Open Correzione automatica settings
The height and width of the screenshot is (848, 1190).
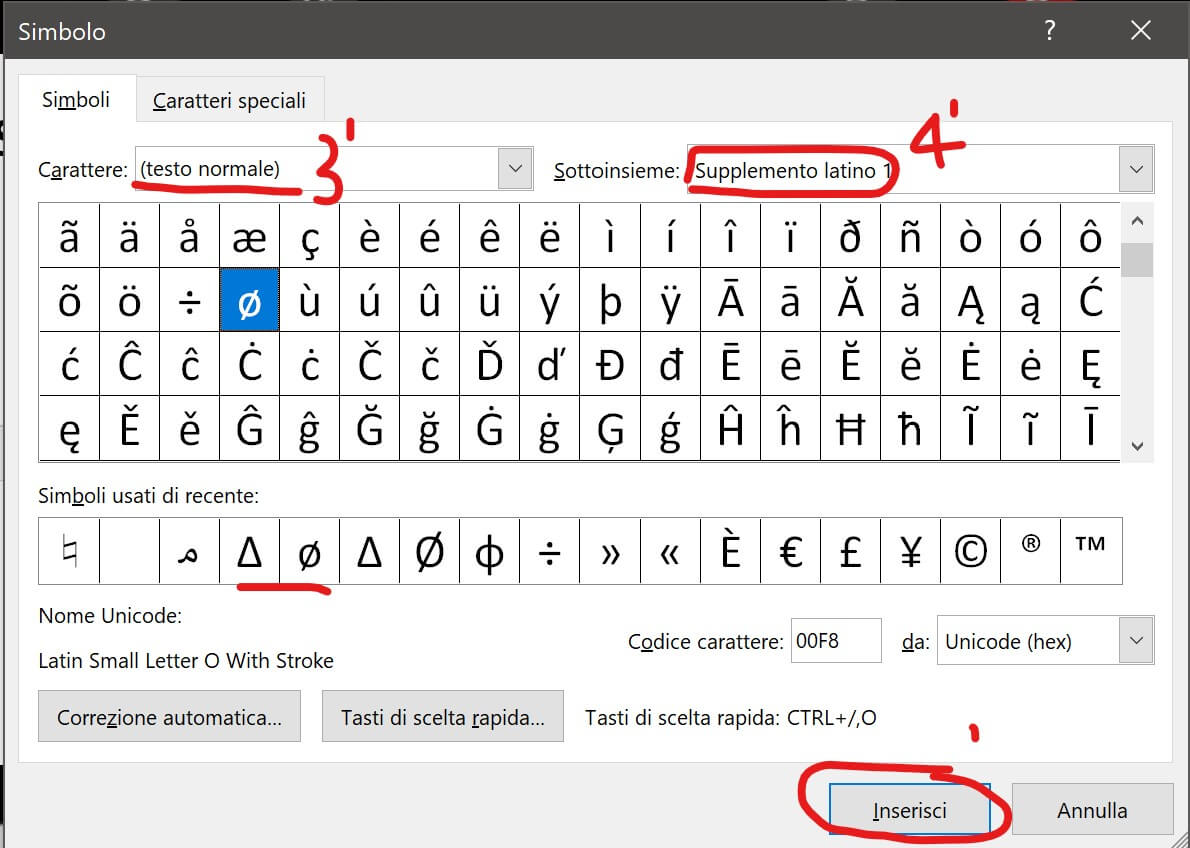pos(169,716)
